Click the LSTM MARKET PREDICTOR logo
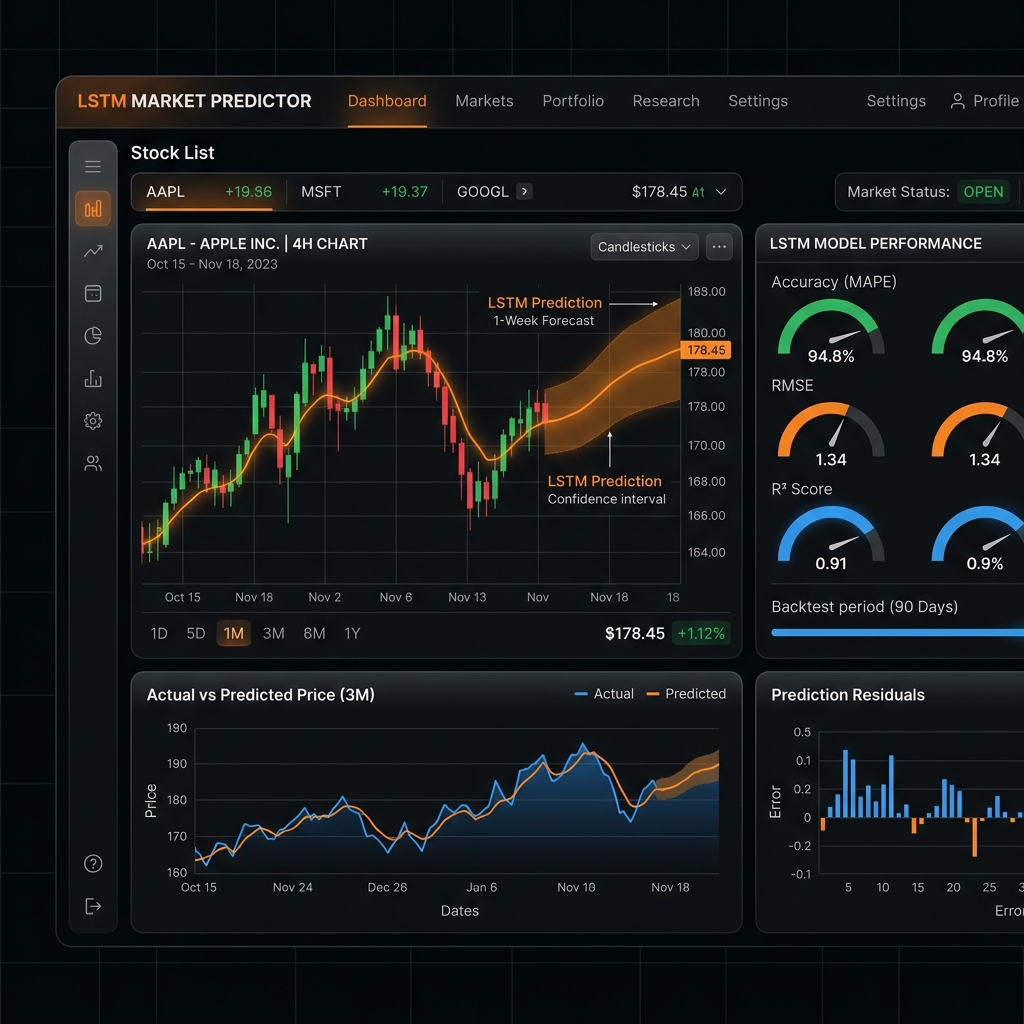Screen dimensions: 1024x1024 [194, 101]
